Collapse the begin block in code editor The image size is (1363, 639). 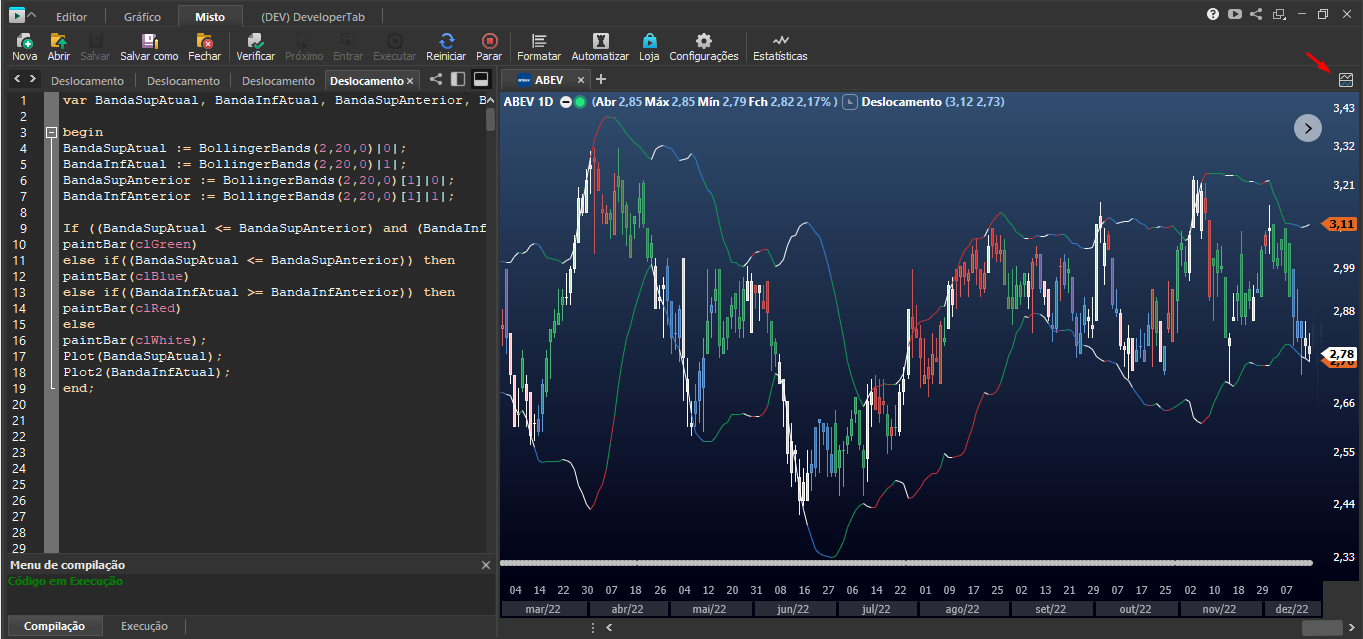[x=52, y=132]
